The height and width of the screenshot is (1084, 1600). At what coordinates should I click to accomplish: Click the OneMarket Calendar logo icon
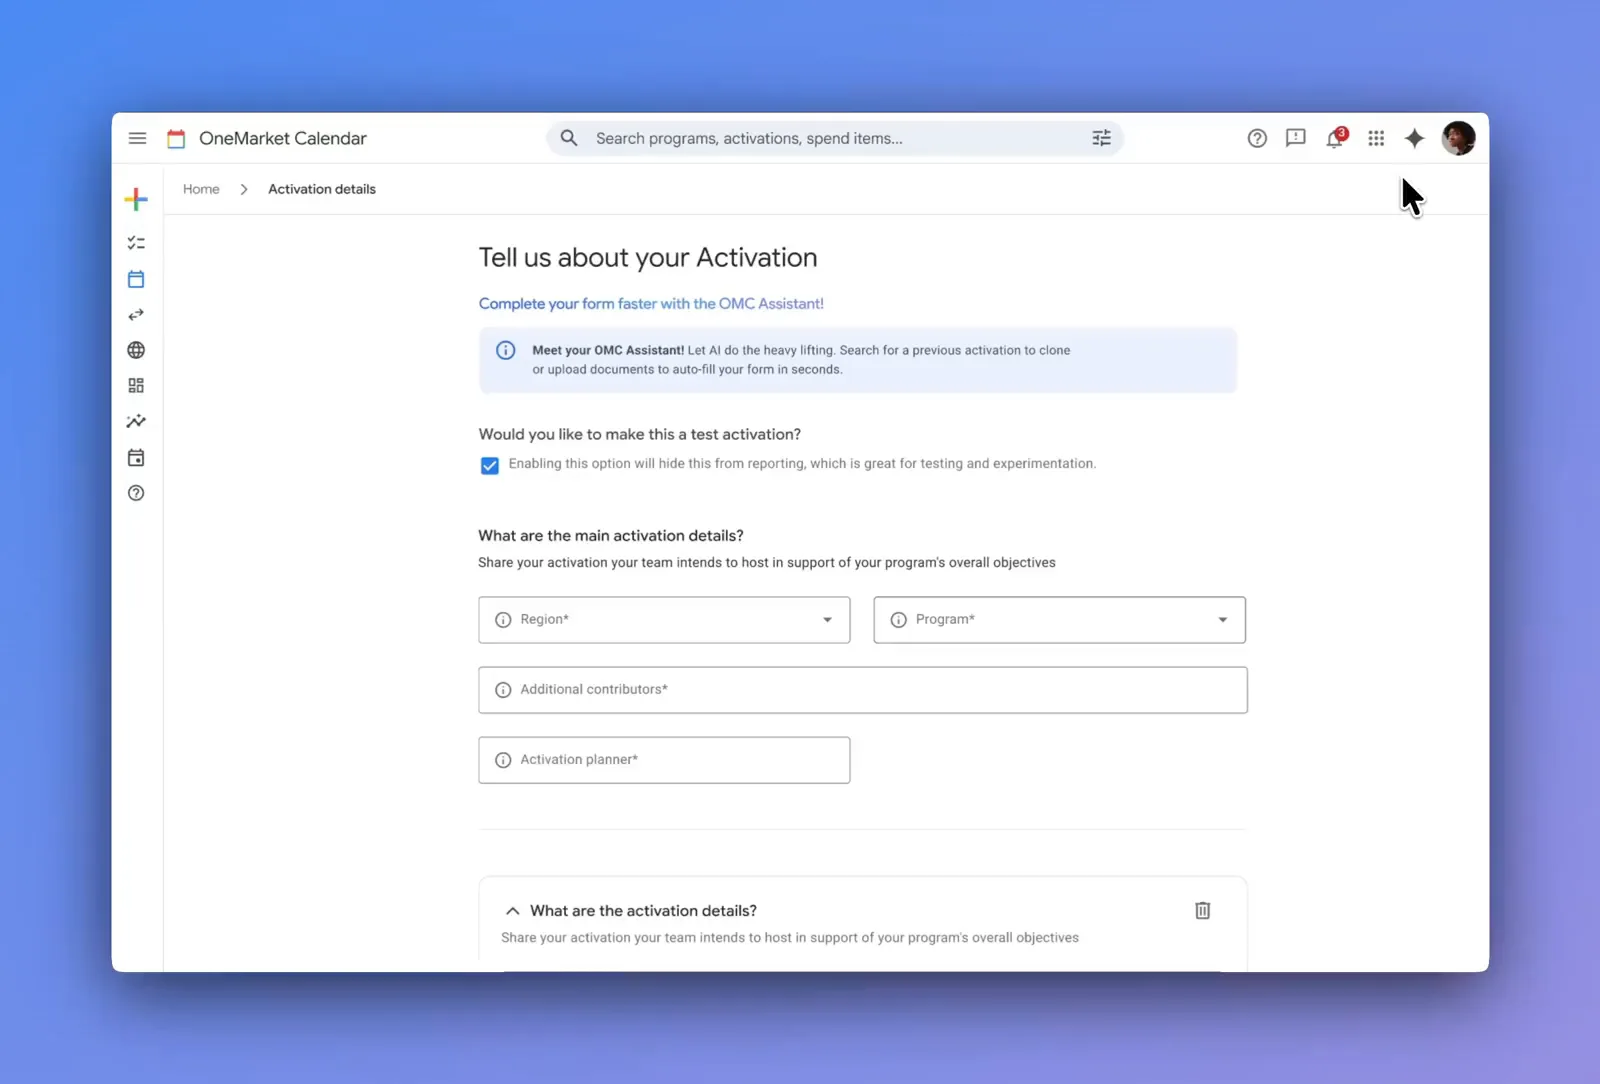(x=176, y=139)
